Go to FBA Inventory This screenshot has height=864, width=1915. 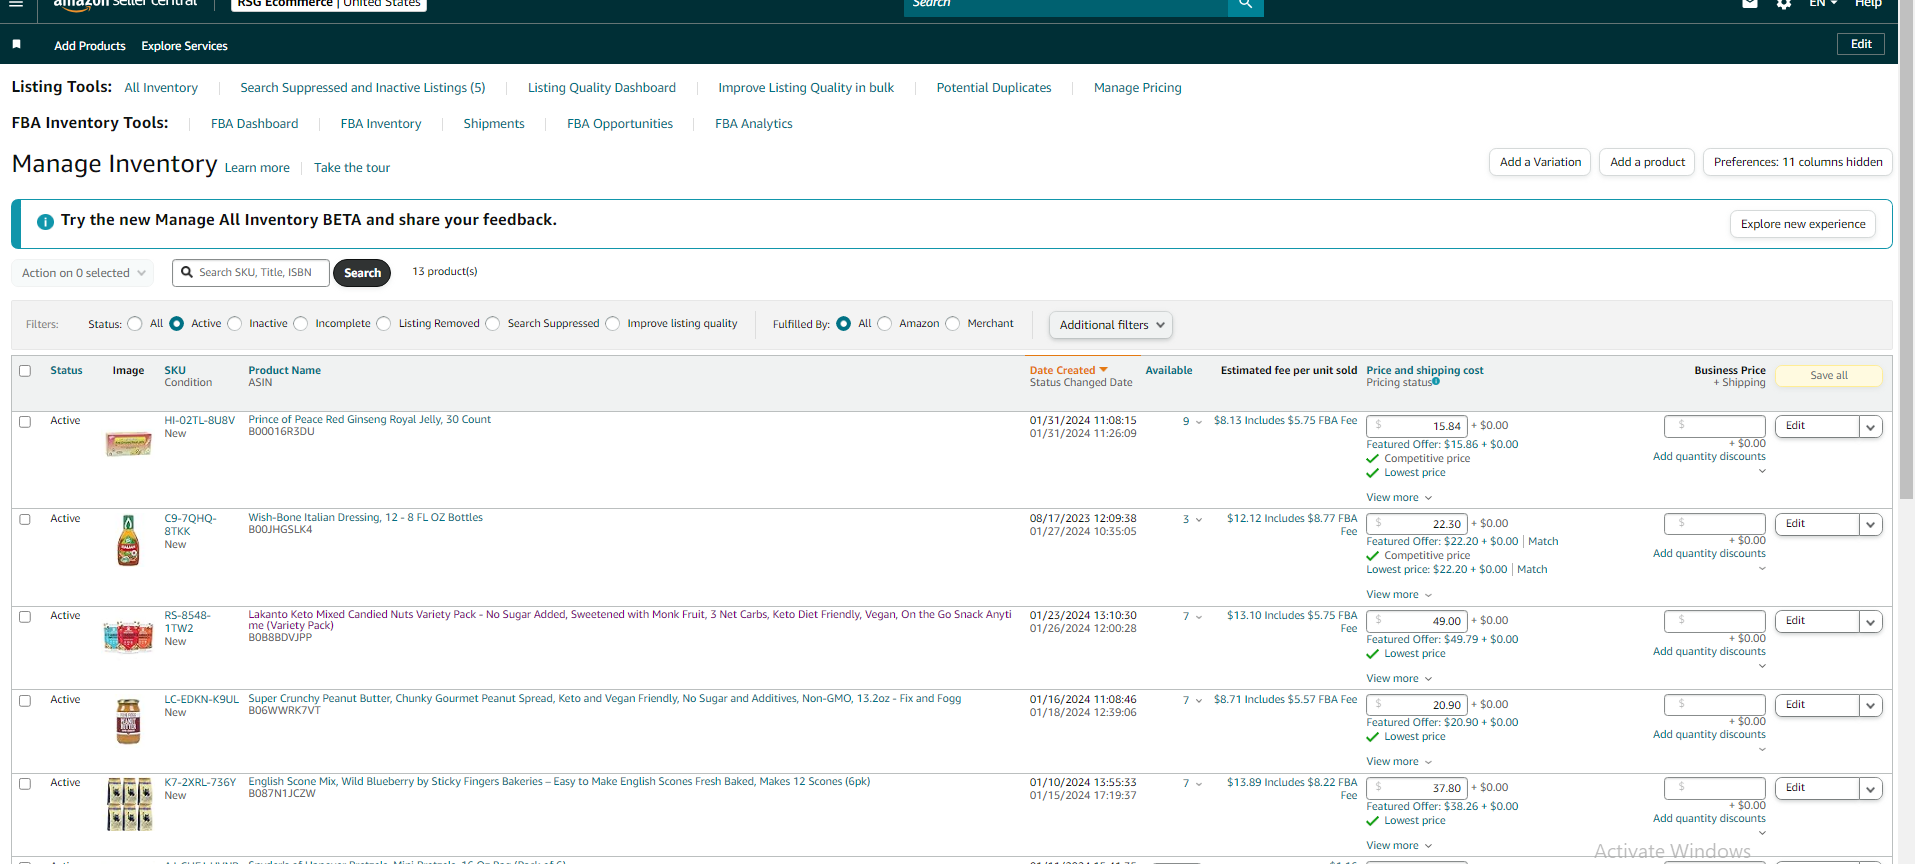[x=381, y=124]
